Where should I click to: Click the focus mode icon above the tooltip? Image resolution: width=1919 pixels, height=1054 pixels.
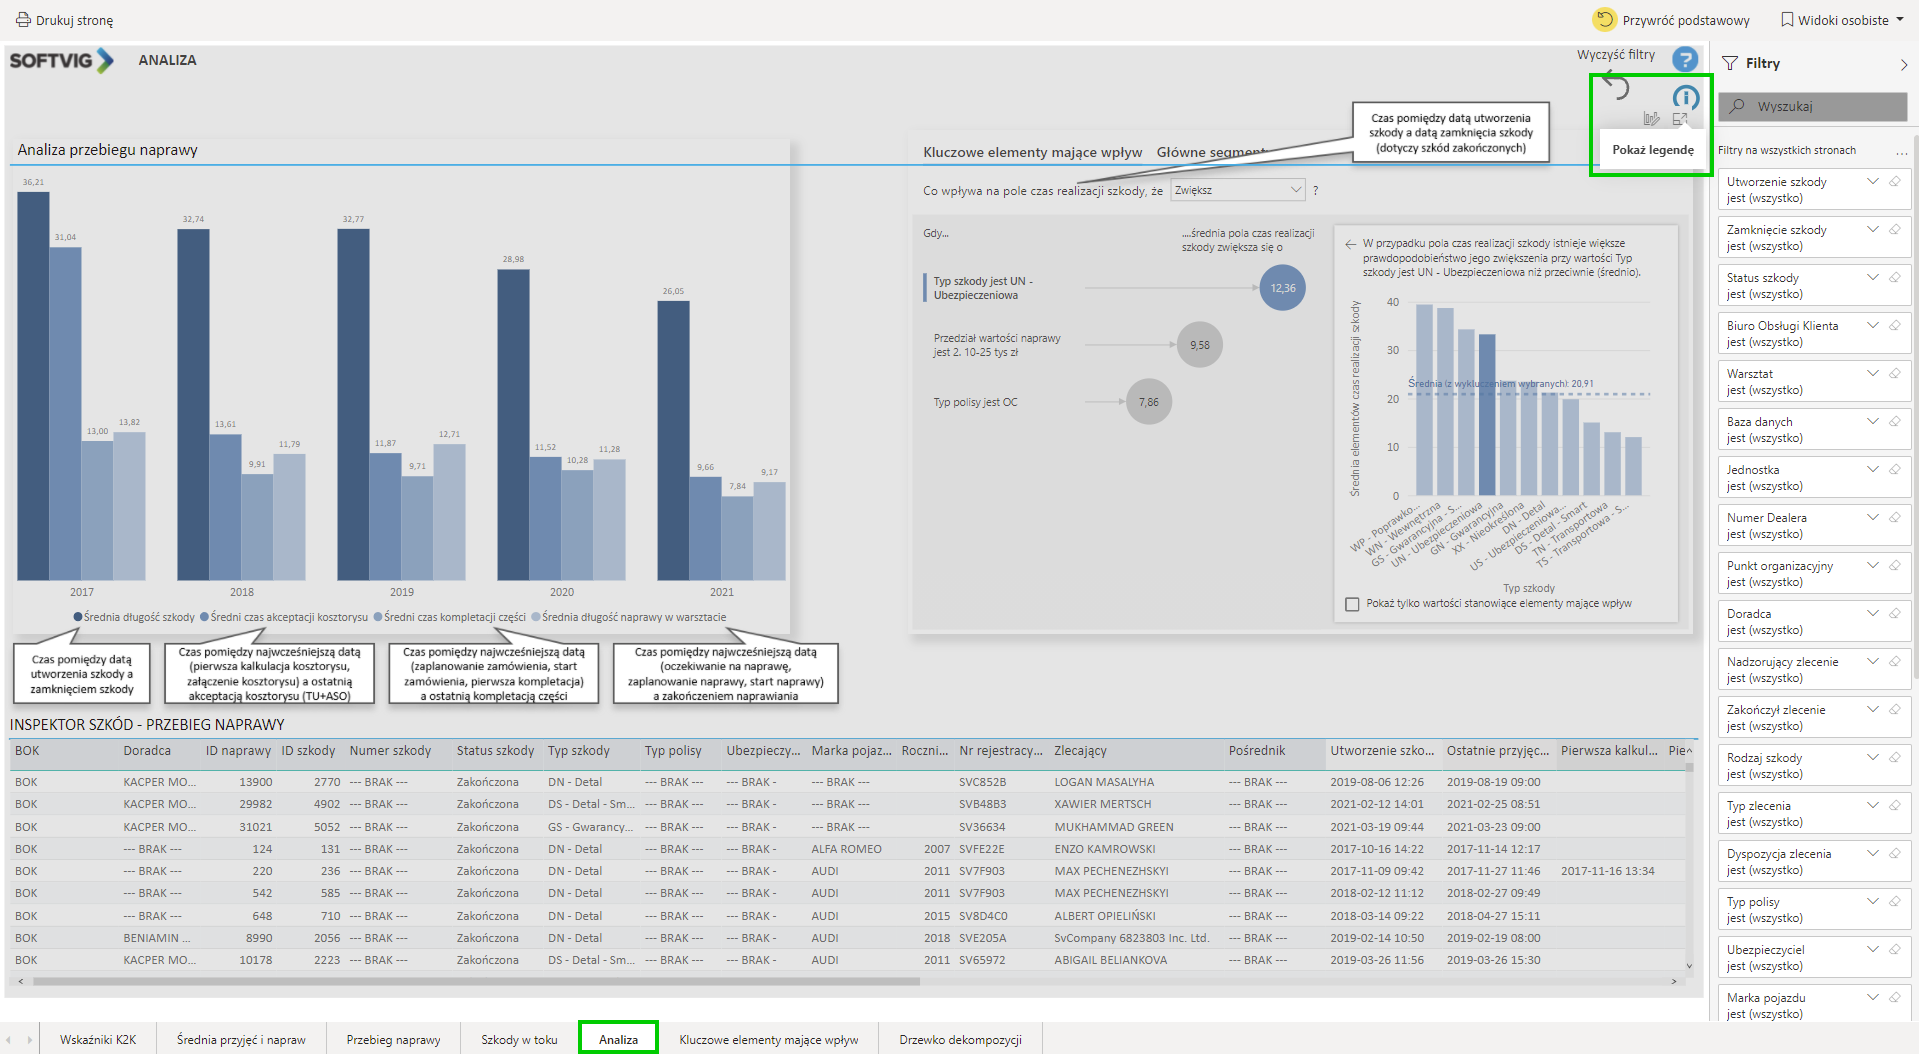click(x=1680, y=119)
